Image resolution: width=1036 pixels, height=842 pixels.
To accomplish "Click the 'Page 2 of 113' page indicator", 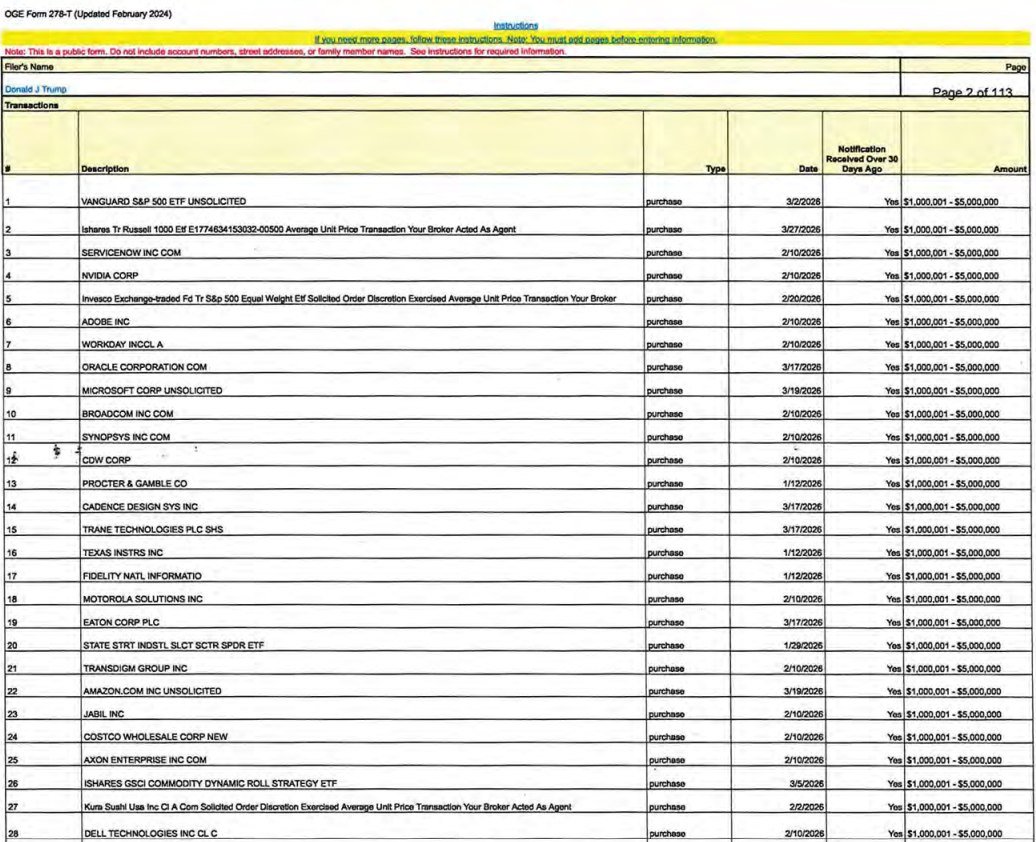I will click(972, 93).
